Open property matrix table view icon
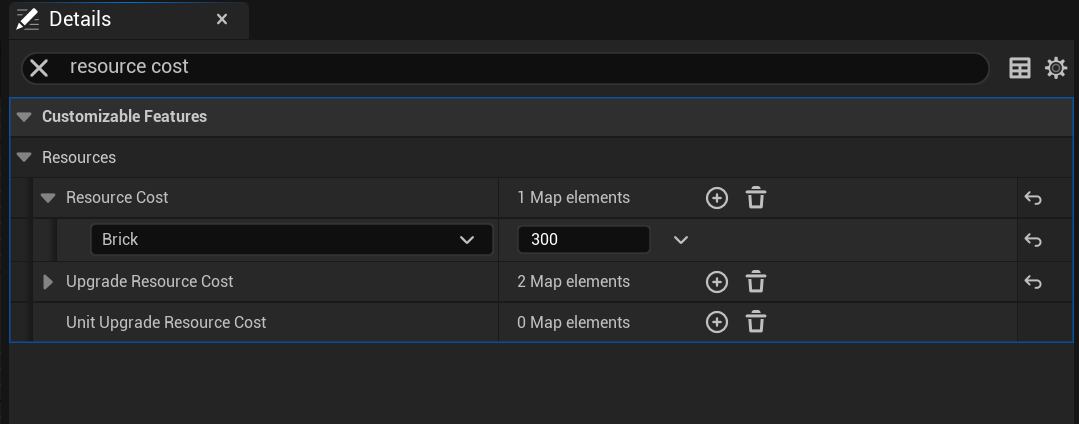This screenshot has height=424, width=1079. (x=1020, y=68)
